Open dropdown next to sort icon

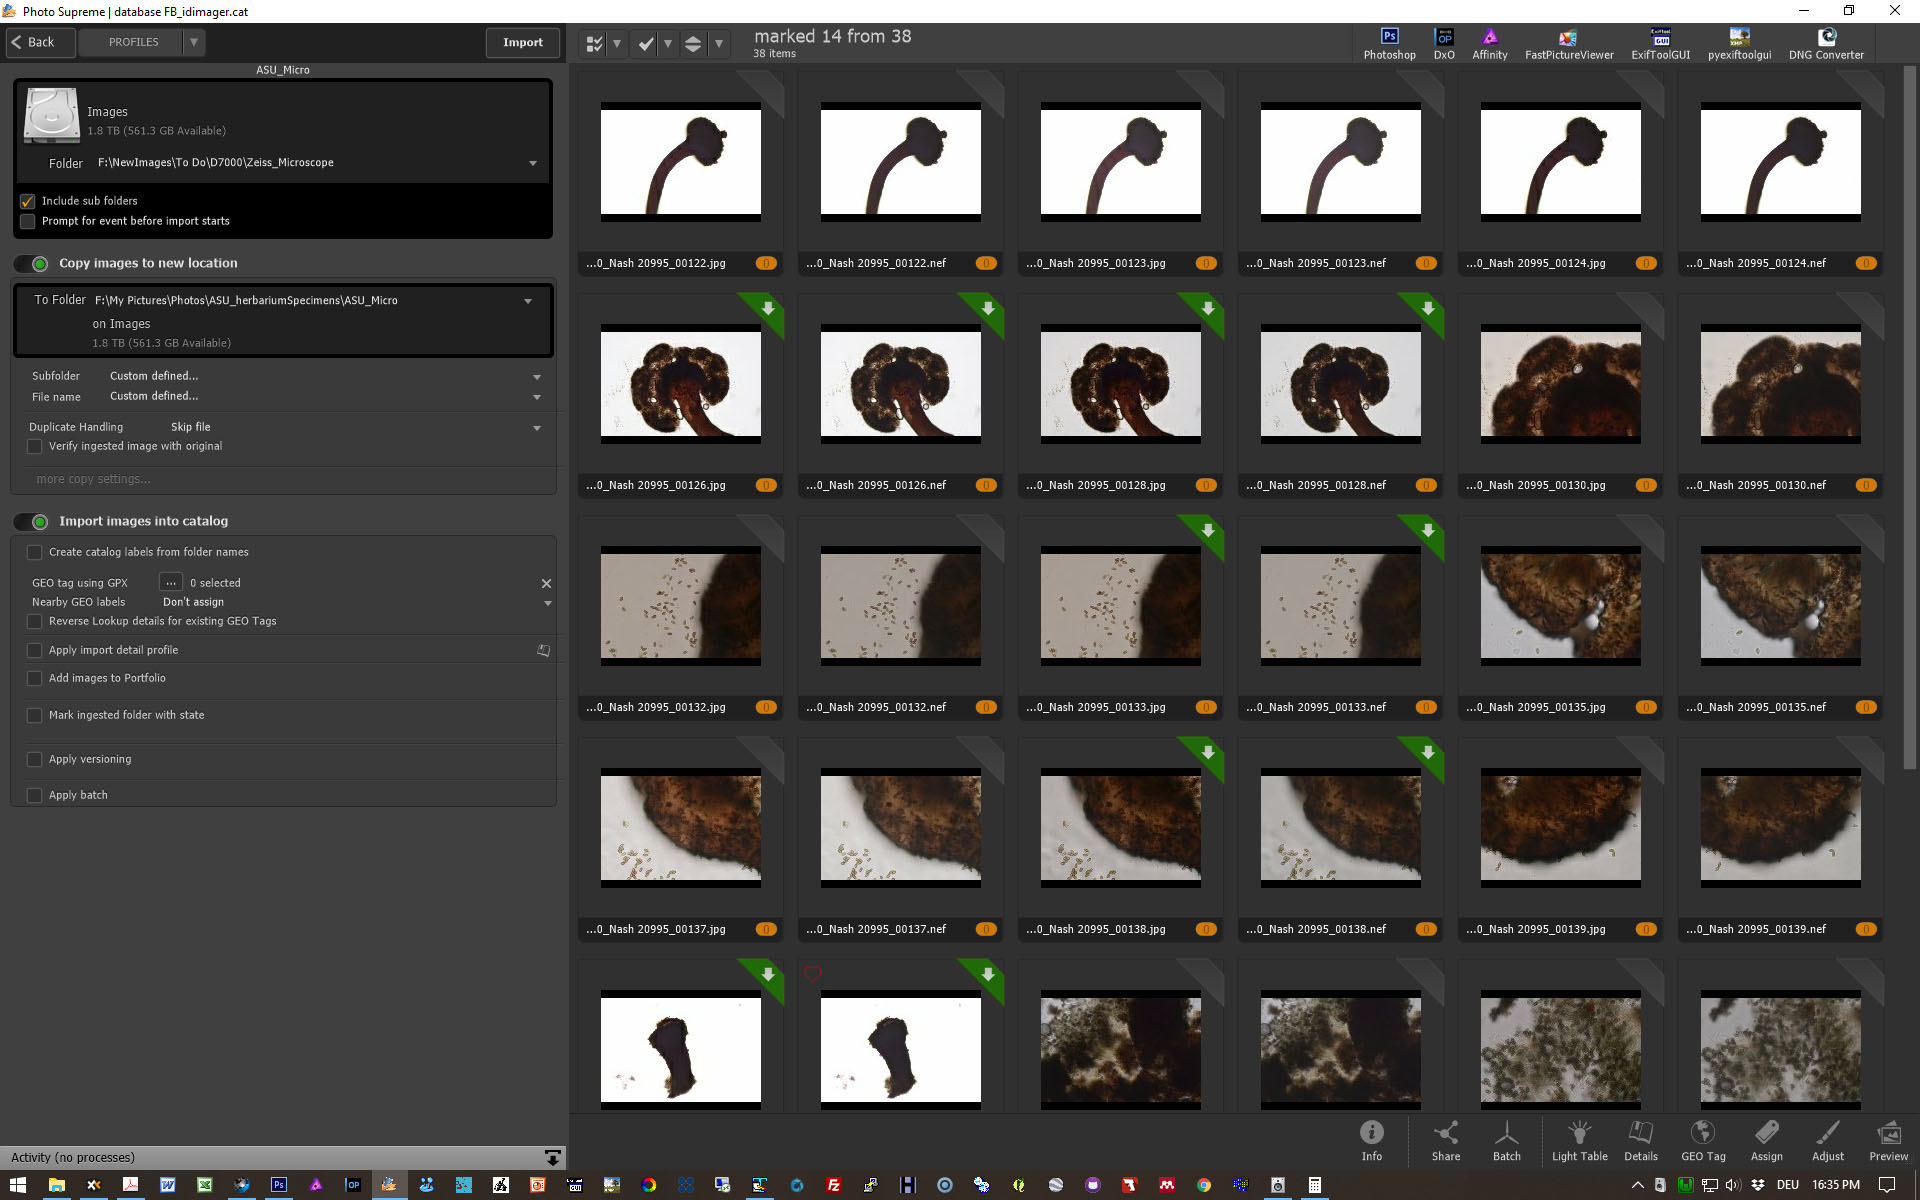718,43
